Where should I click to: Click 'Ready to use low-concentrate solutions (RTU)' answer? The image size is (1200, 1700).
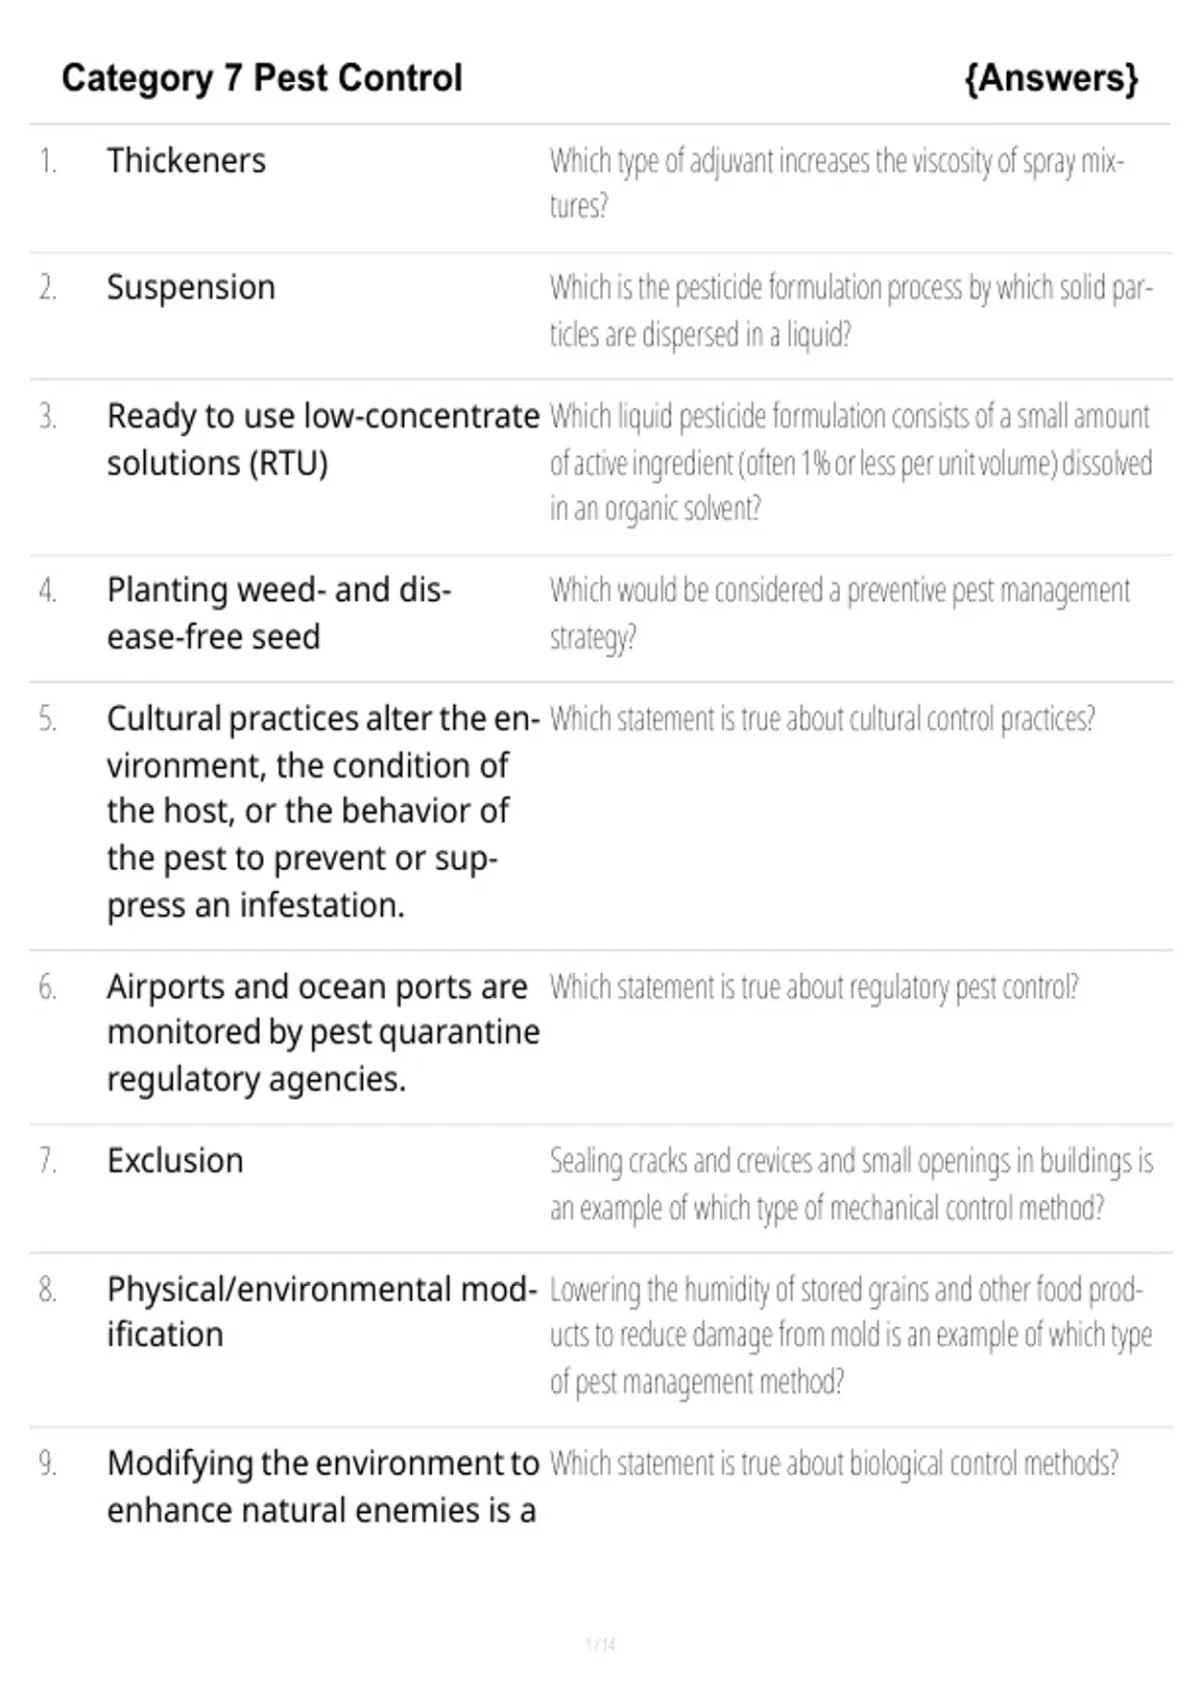pos(323,439)
